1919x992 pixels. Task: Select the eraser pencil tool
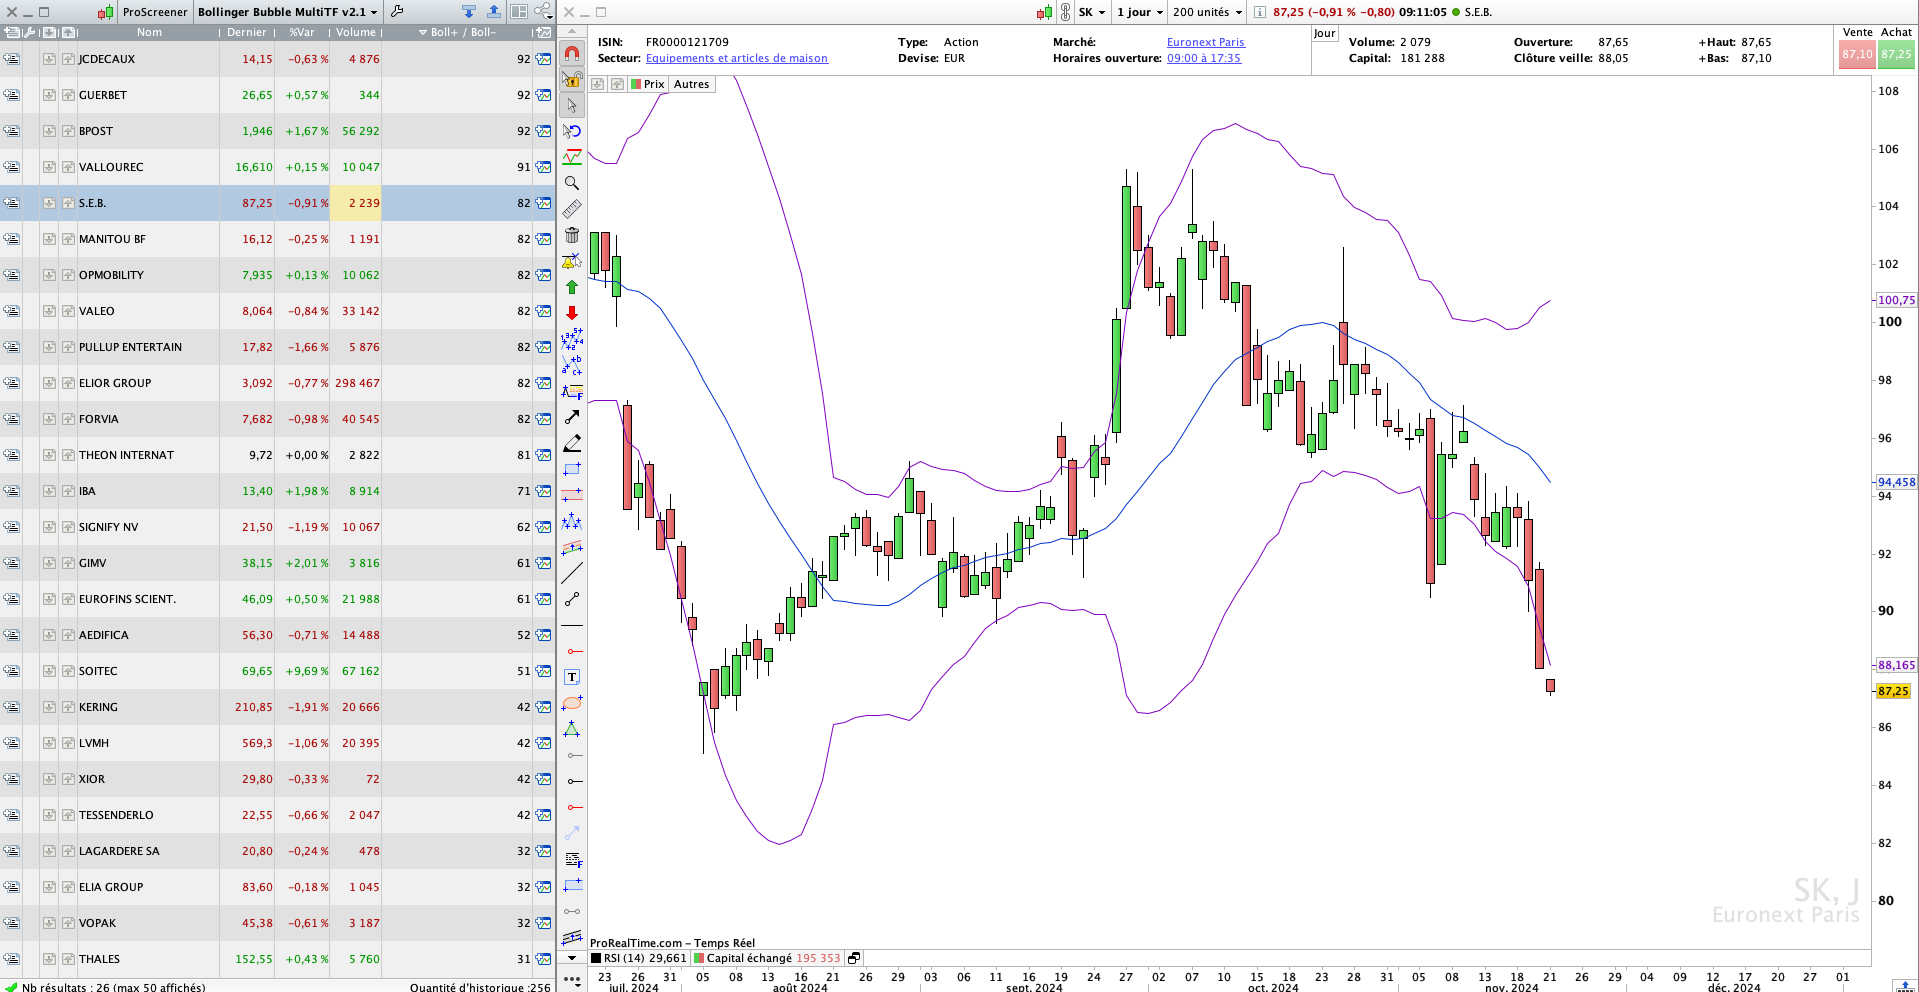click(572, 443)
